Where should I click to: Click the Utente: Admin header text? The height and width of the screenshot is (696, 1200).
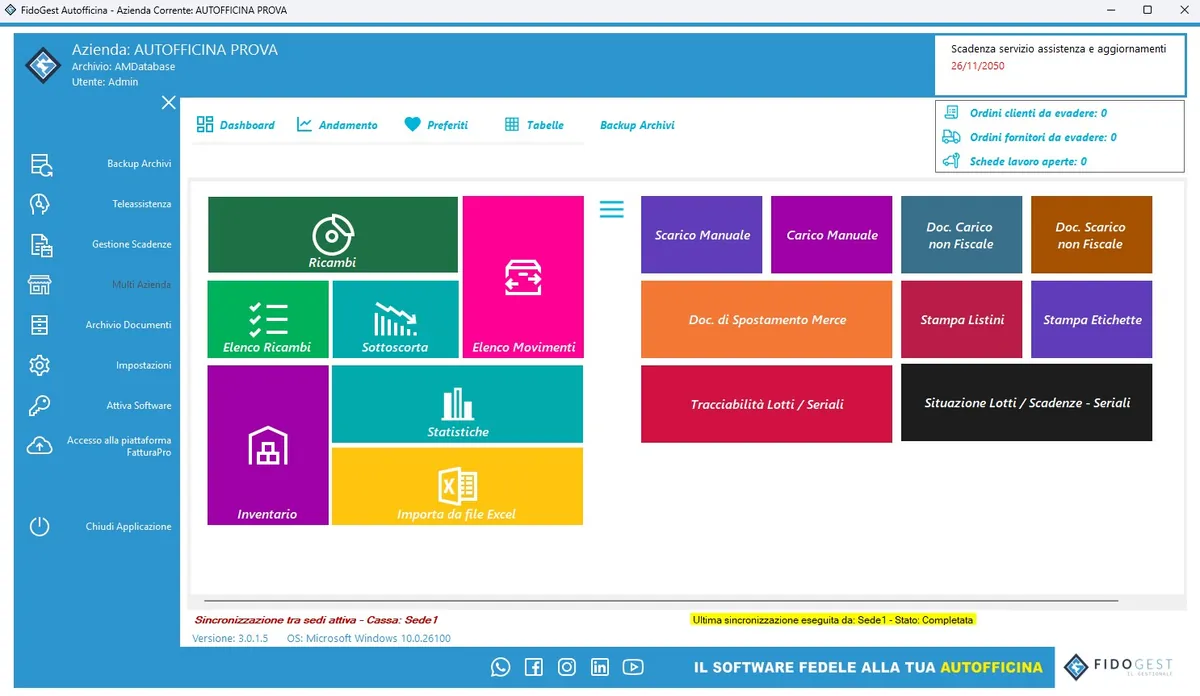tap(105, 82)
